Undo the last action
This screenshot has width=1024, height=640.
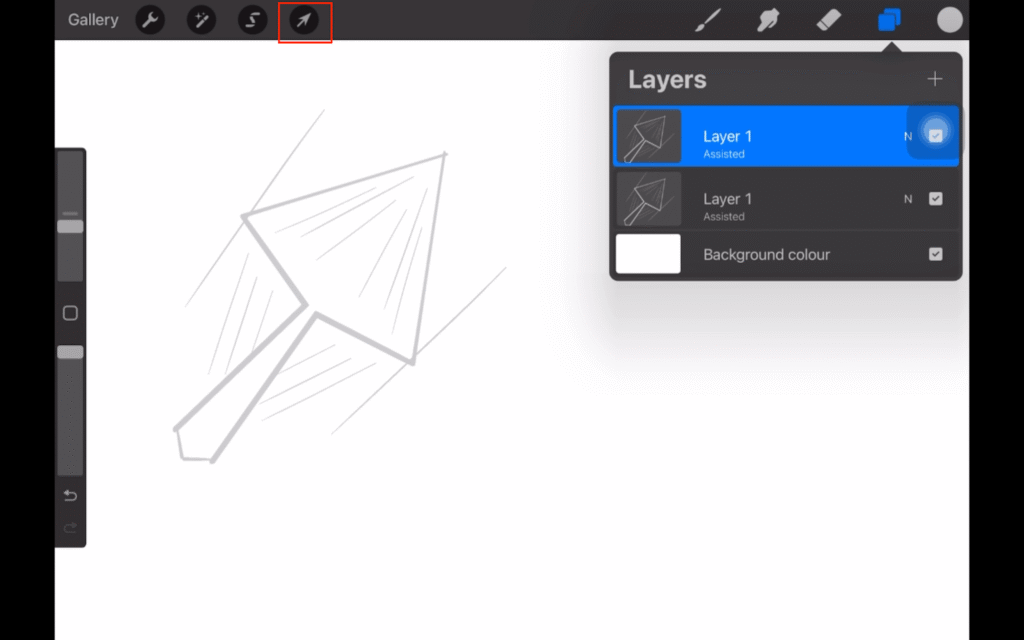(x=70, y=496)
